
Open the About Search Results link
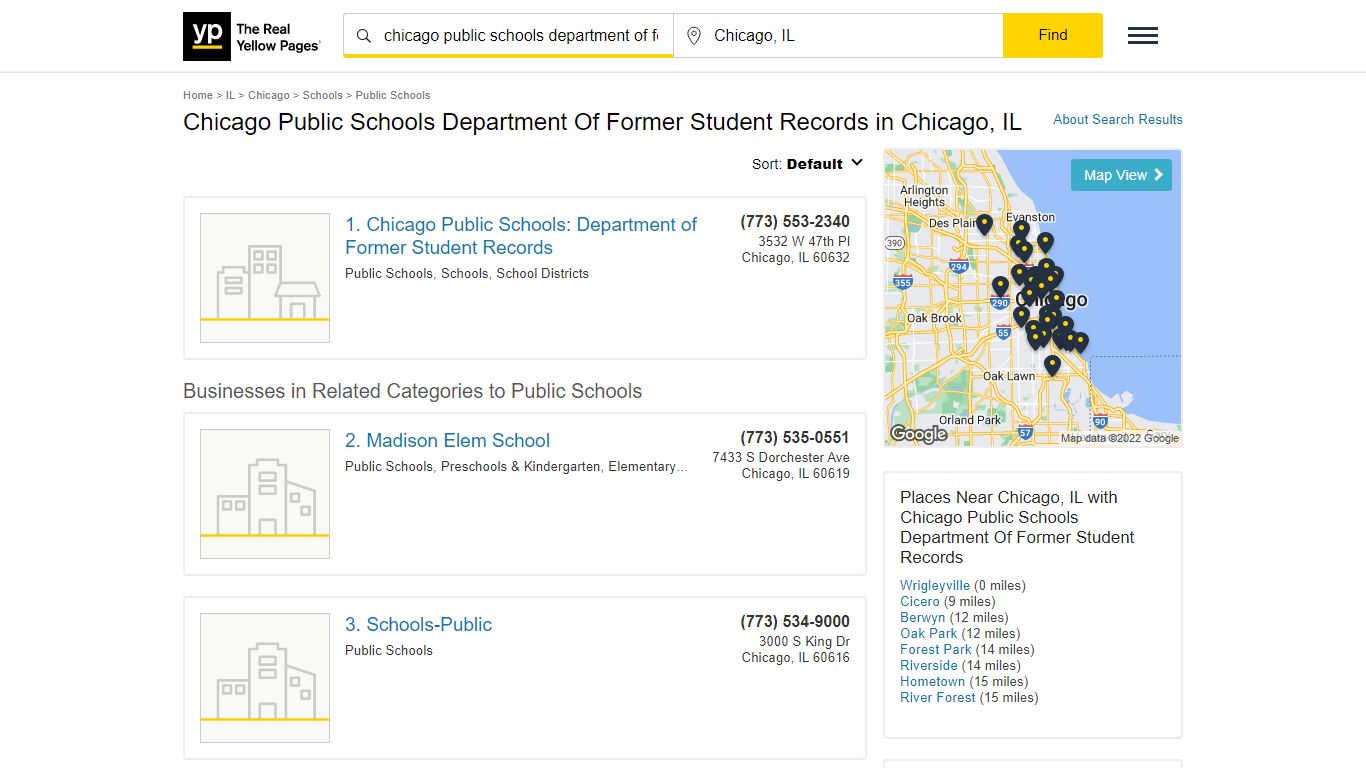[1118, 119]
